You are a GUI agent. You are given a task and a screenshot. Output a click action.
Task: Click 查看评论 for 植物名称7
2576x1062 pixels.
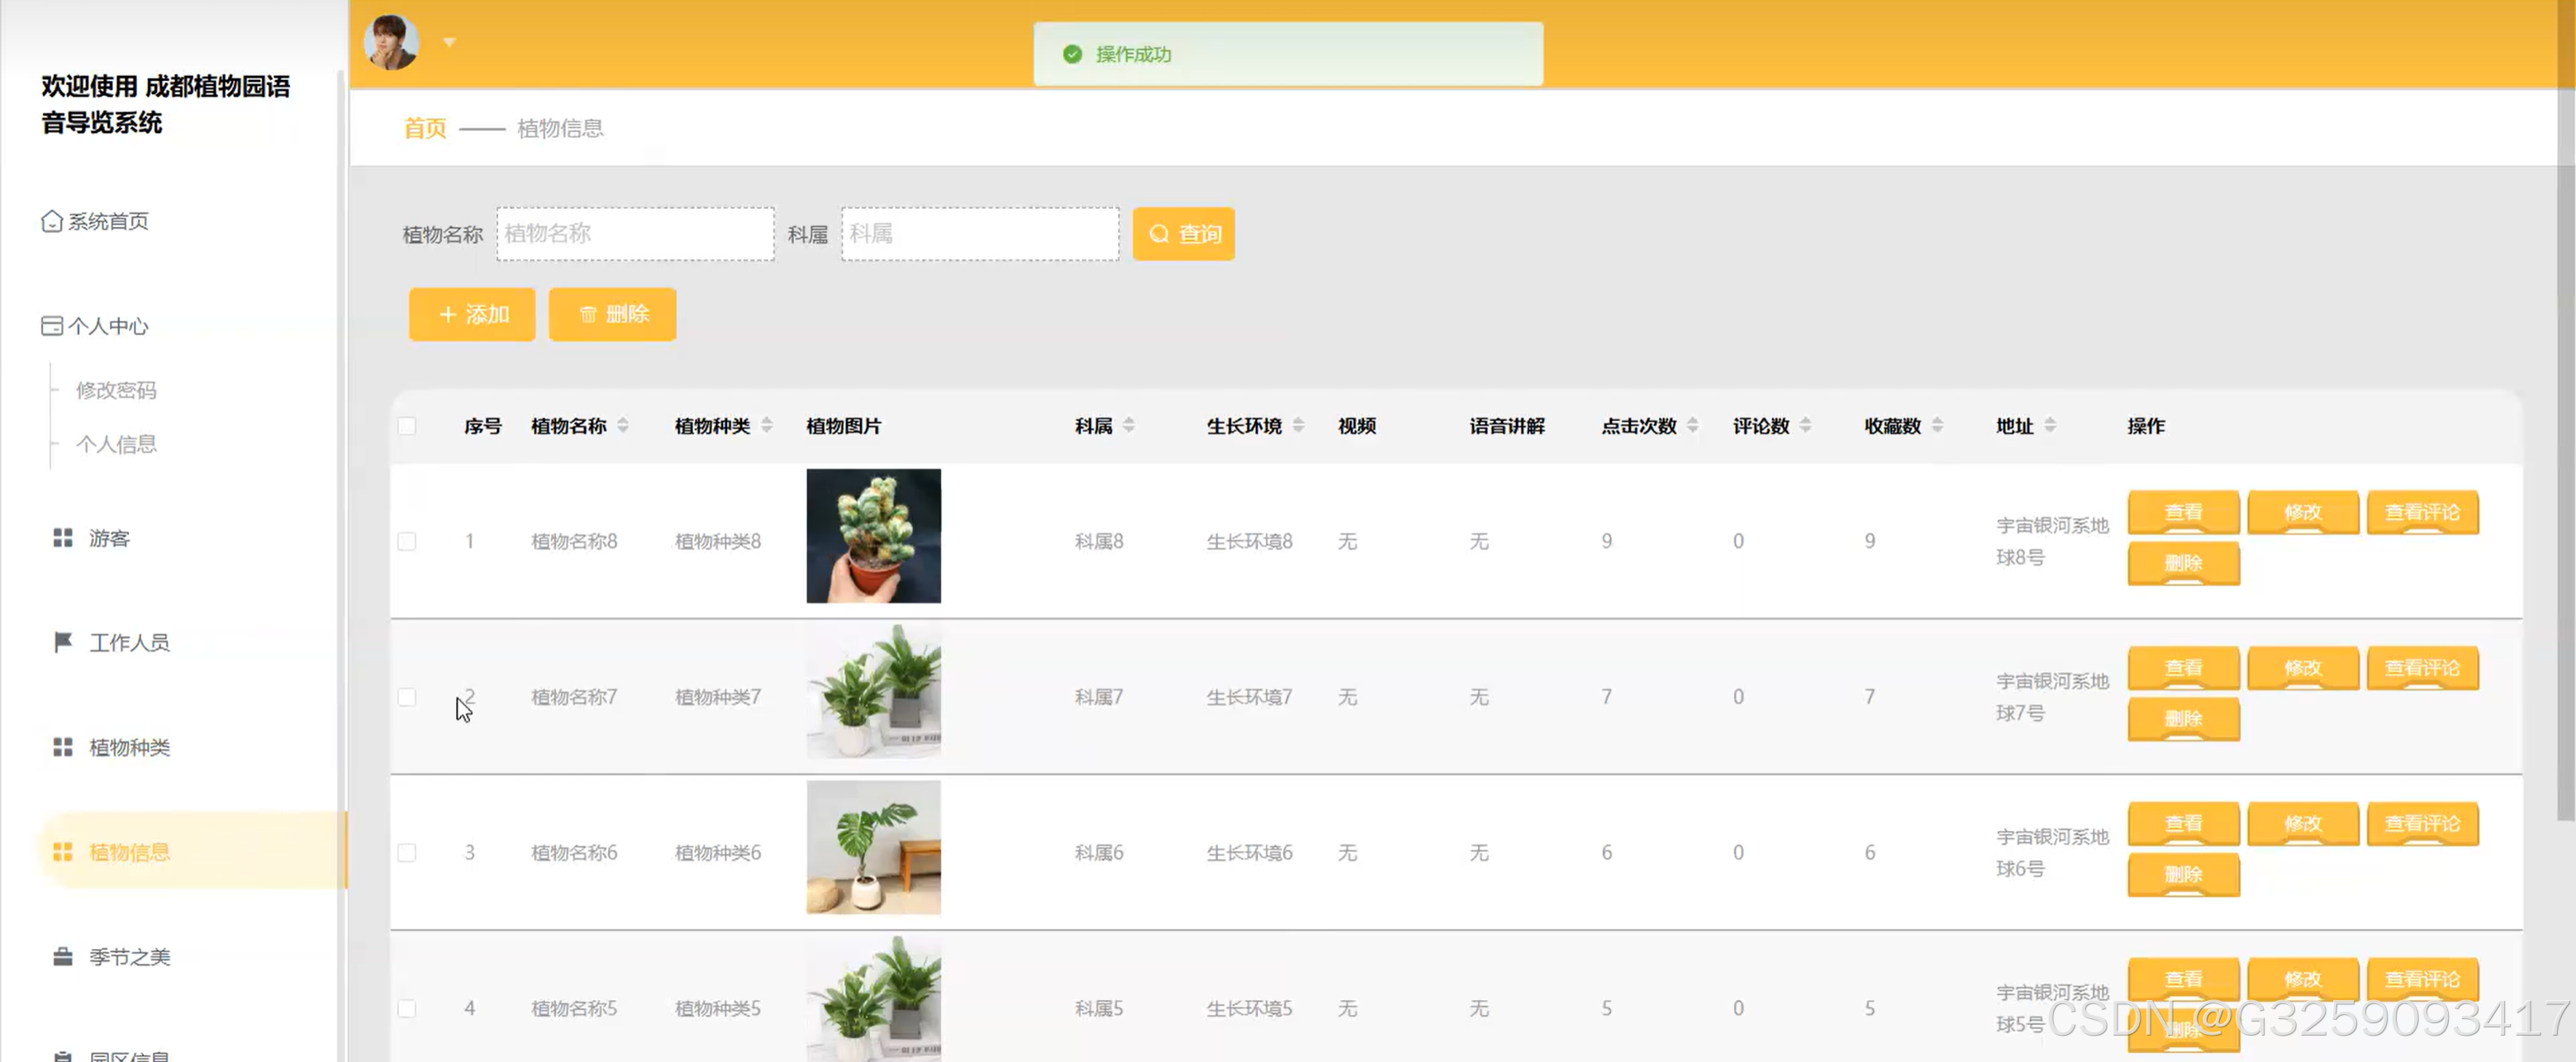[x=2422, y=668]
